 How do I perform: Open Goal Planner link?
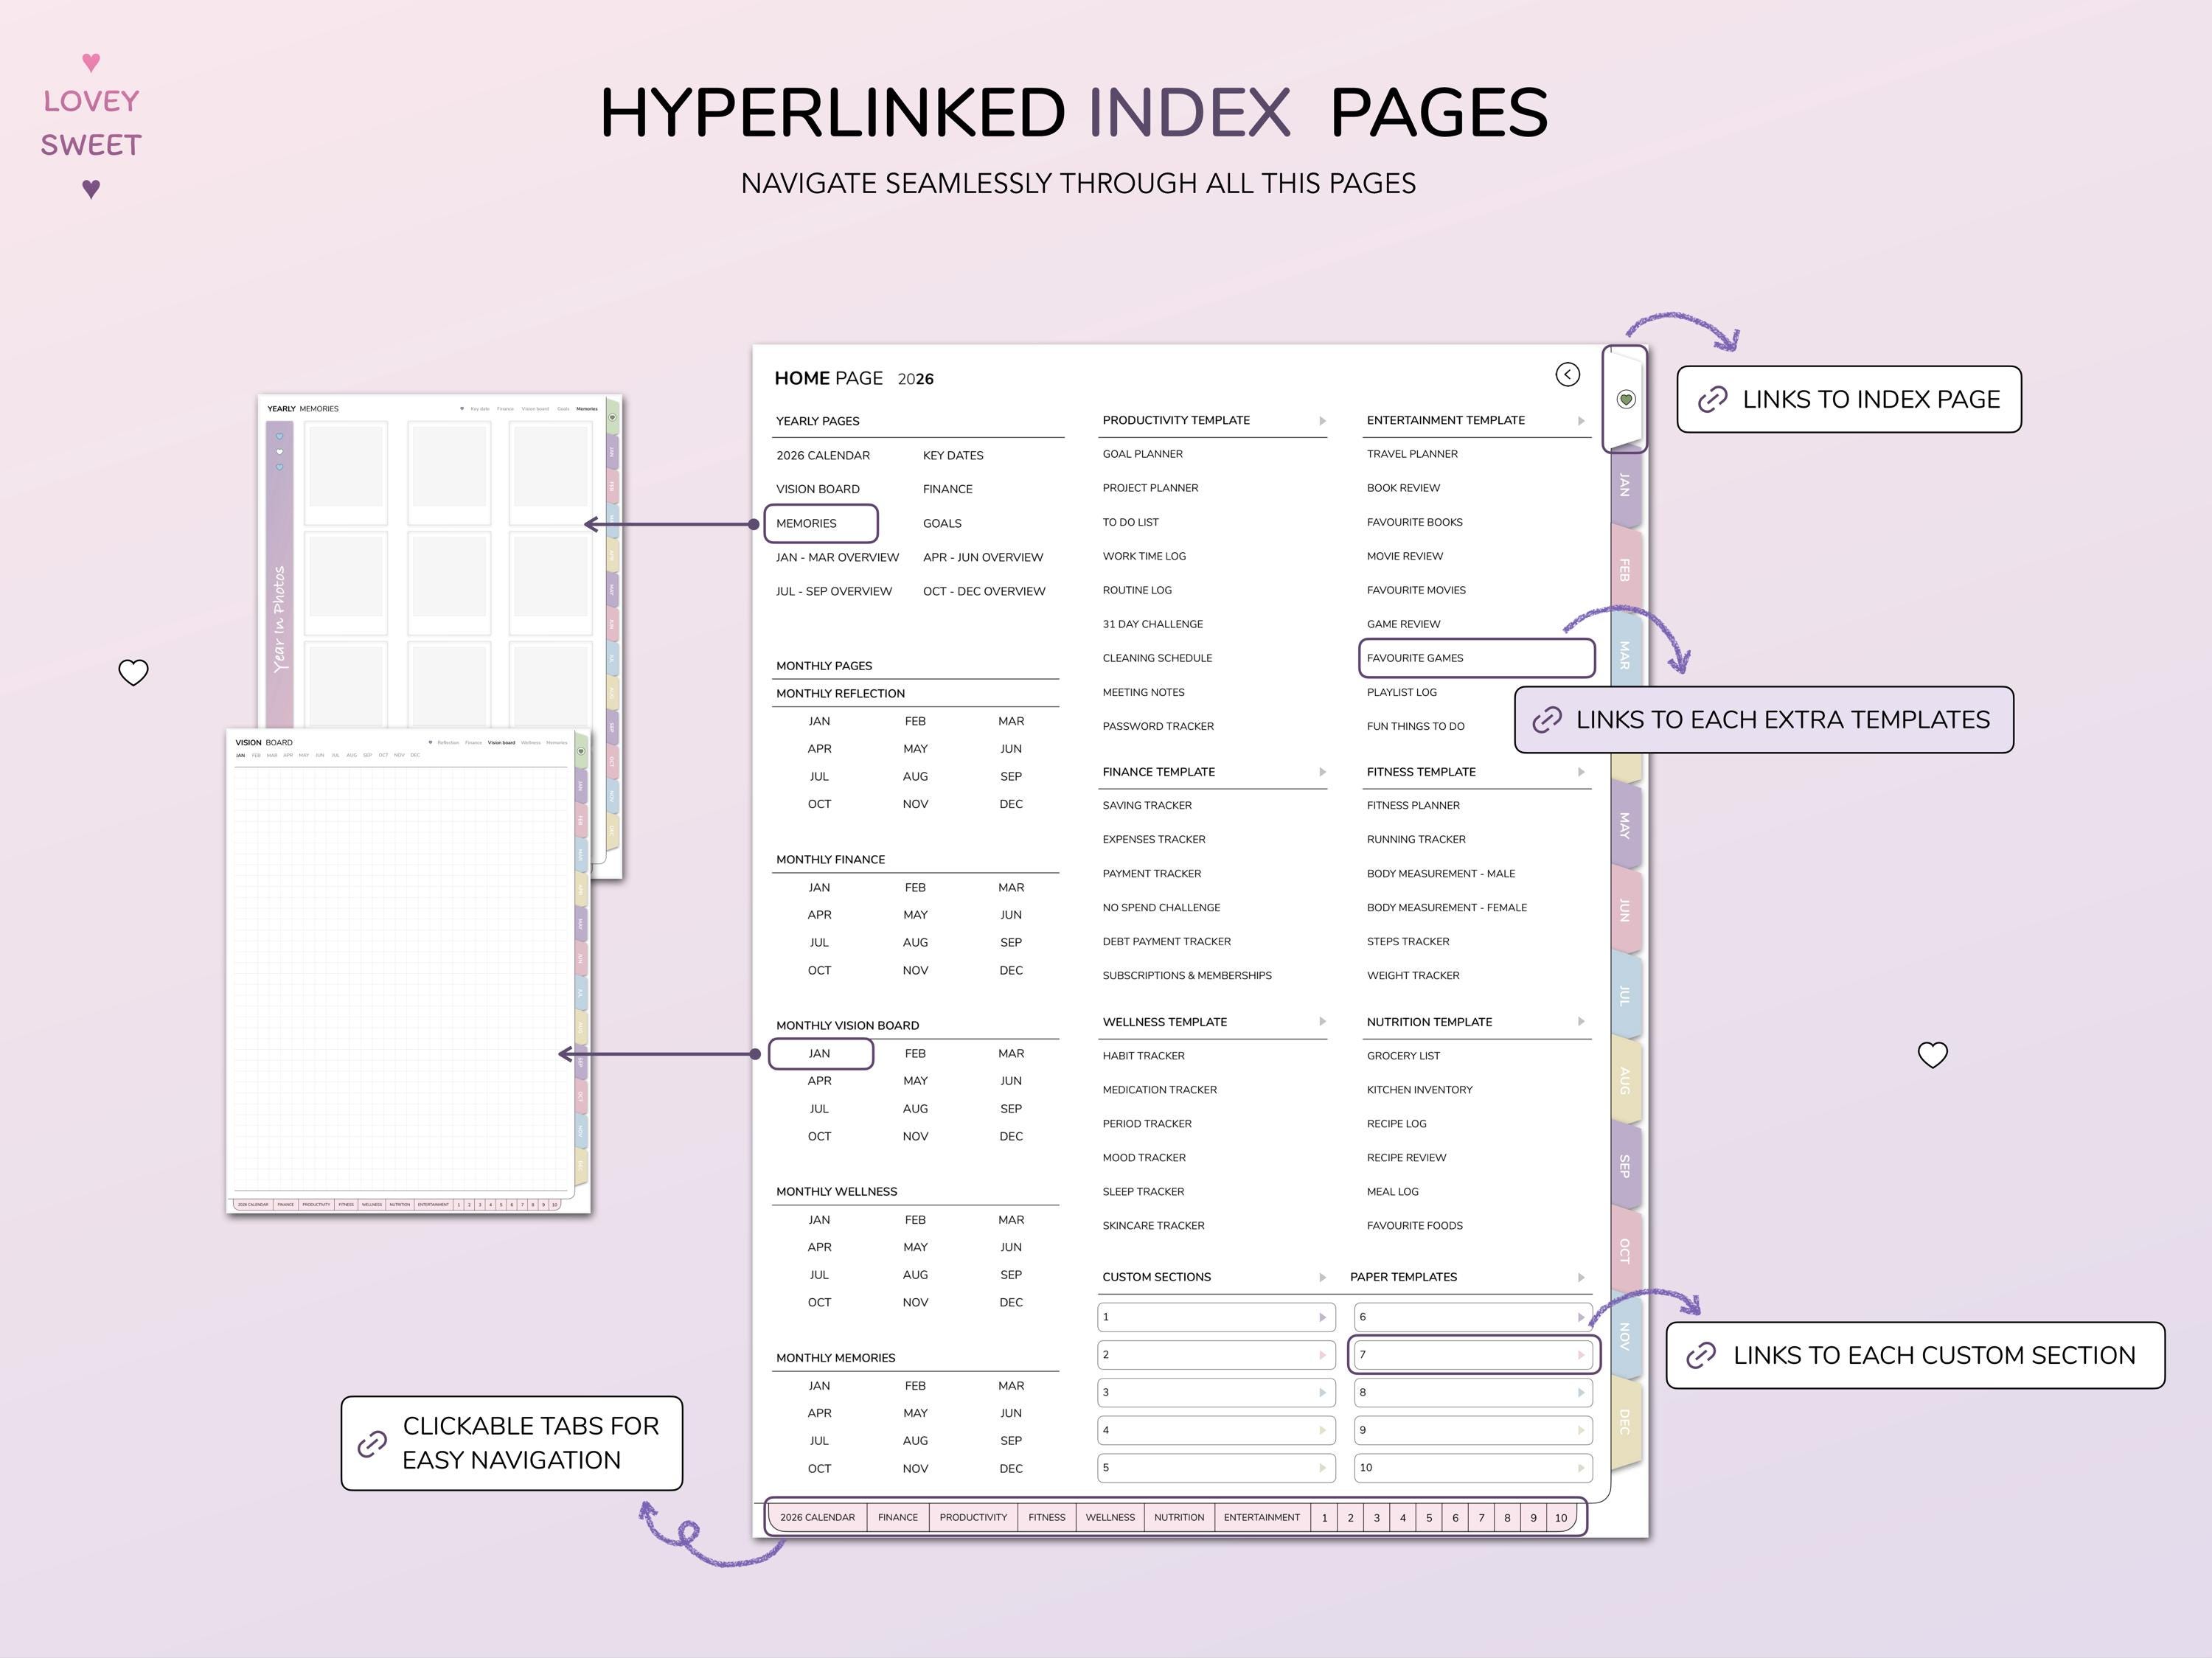tap(1142, 454)
